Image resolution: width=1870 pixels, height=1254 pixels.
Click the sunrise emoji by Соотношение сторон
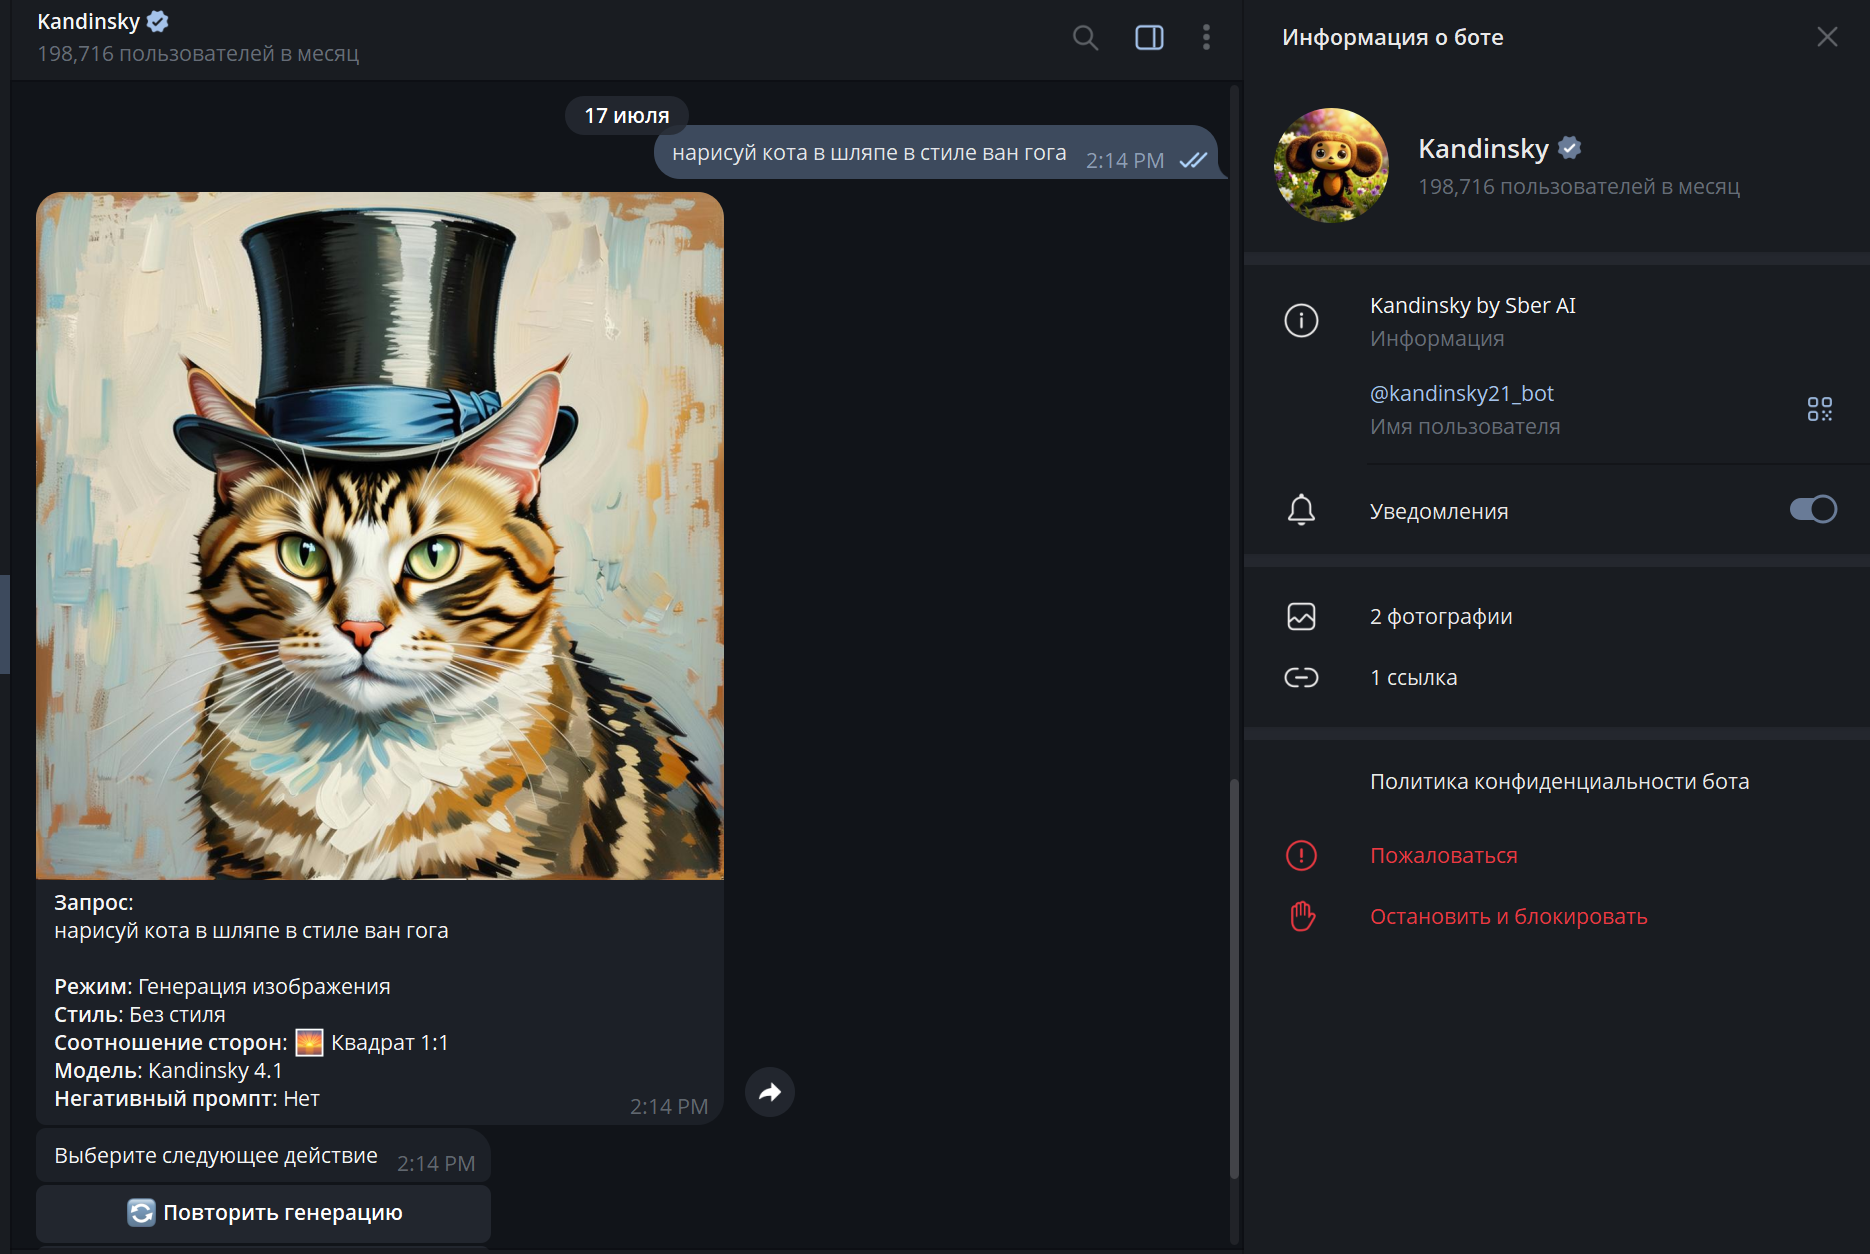pyautogui.click(x=310, y=1042)
